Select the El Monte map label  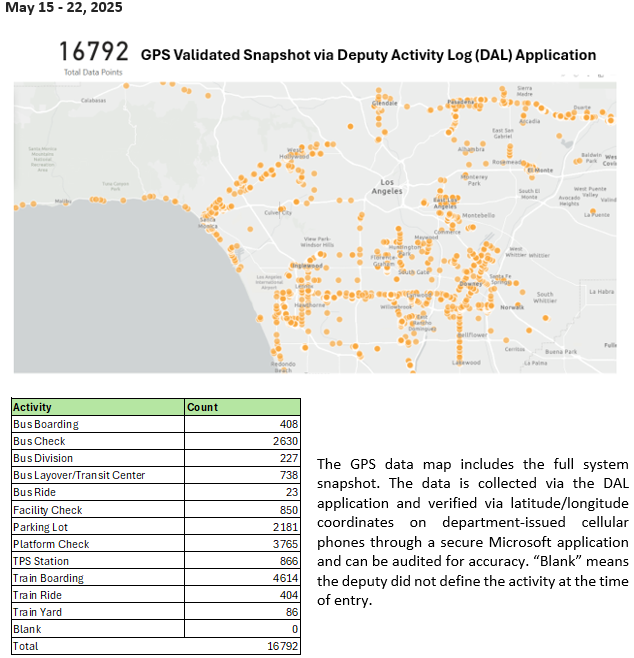coord(539,169)
